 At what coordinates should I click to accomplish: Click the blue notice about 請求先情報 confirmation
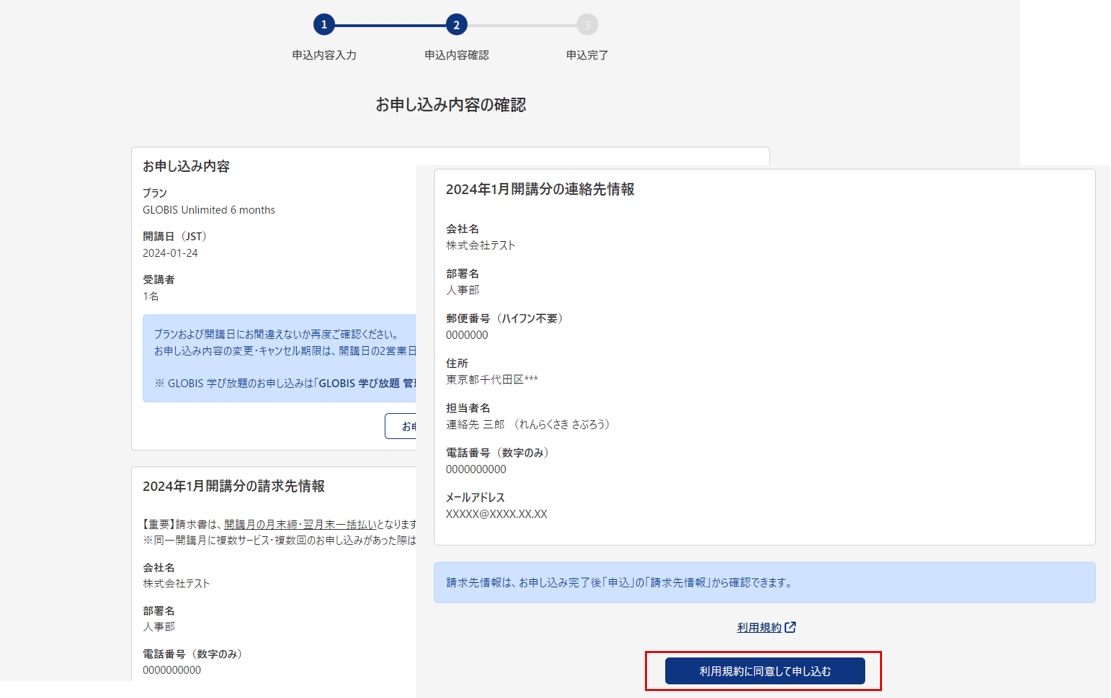tap(765, 582)
